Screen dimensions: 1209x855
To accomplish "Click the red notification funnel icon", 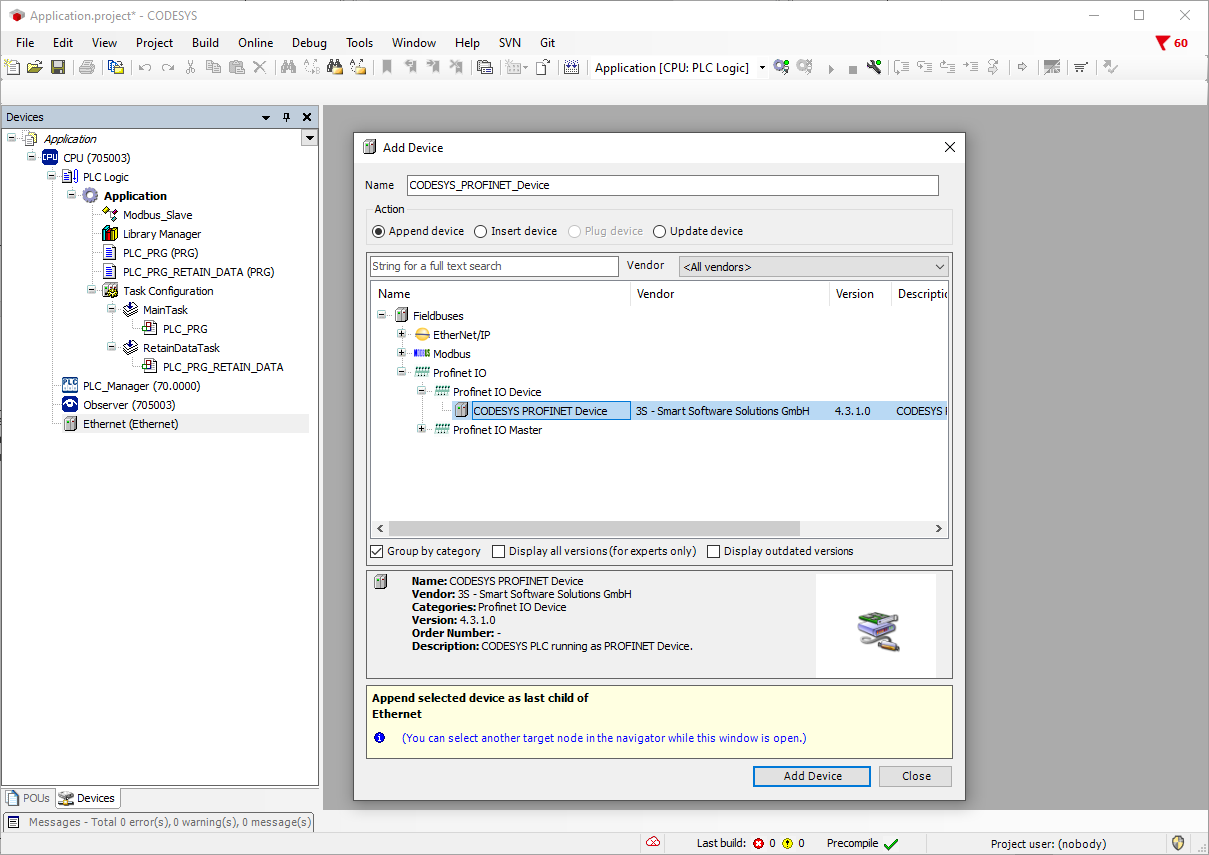I will (x=1162, y=43).
